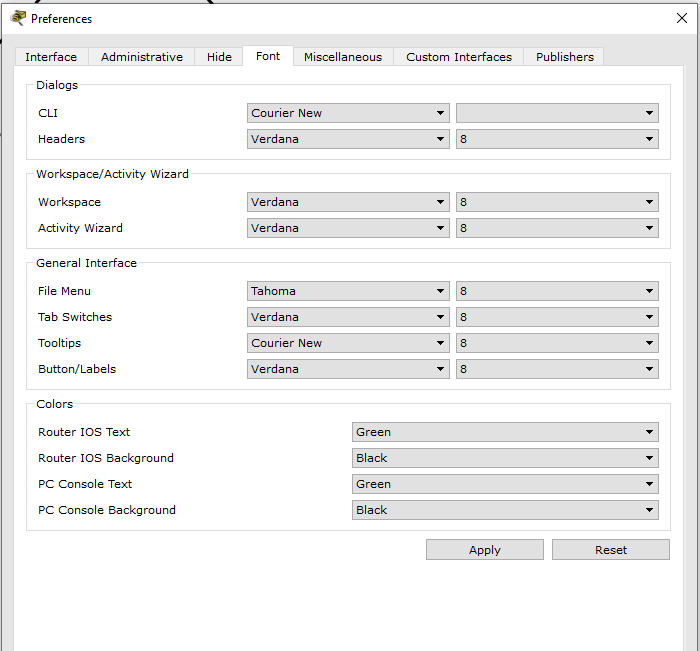
Task: Click the Reset button
Action: (x=611, y=550)
